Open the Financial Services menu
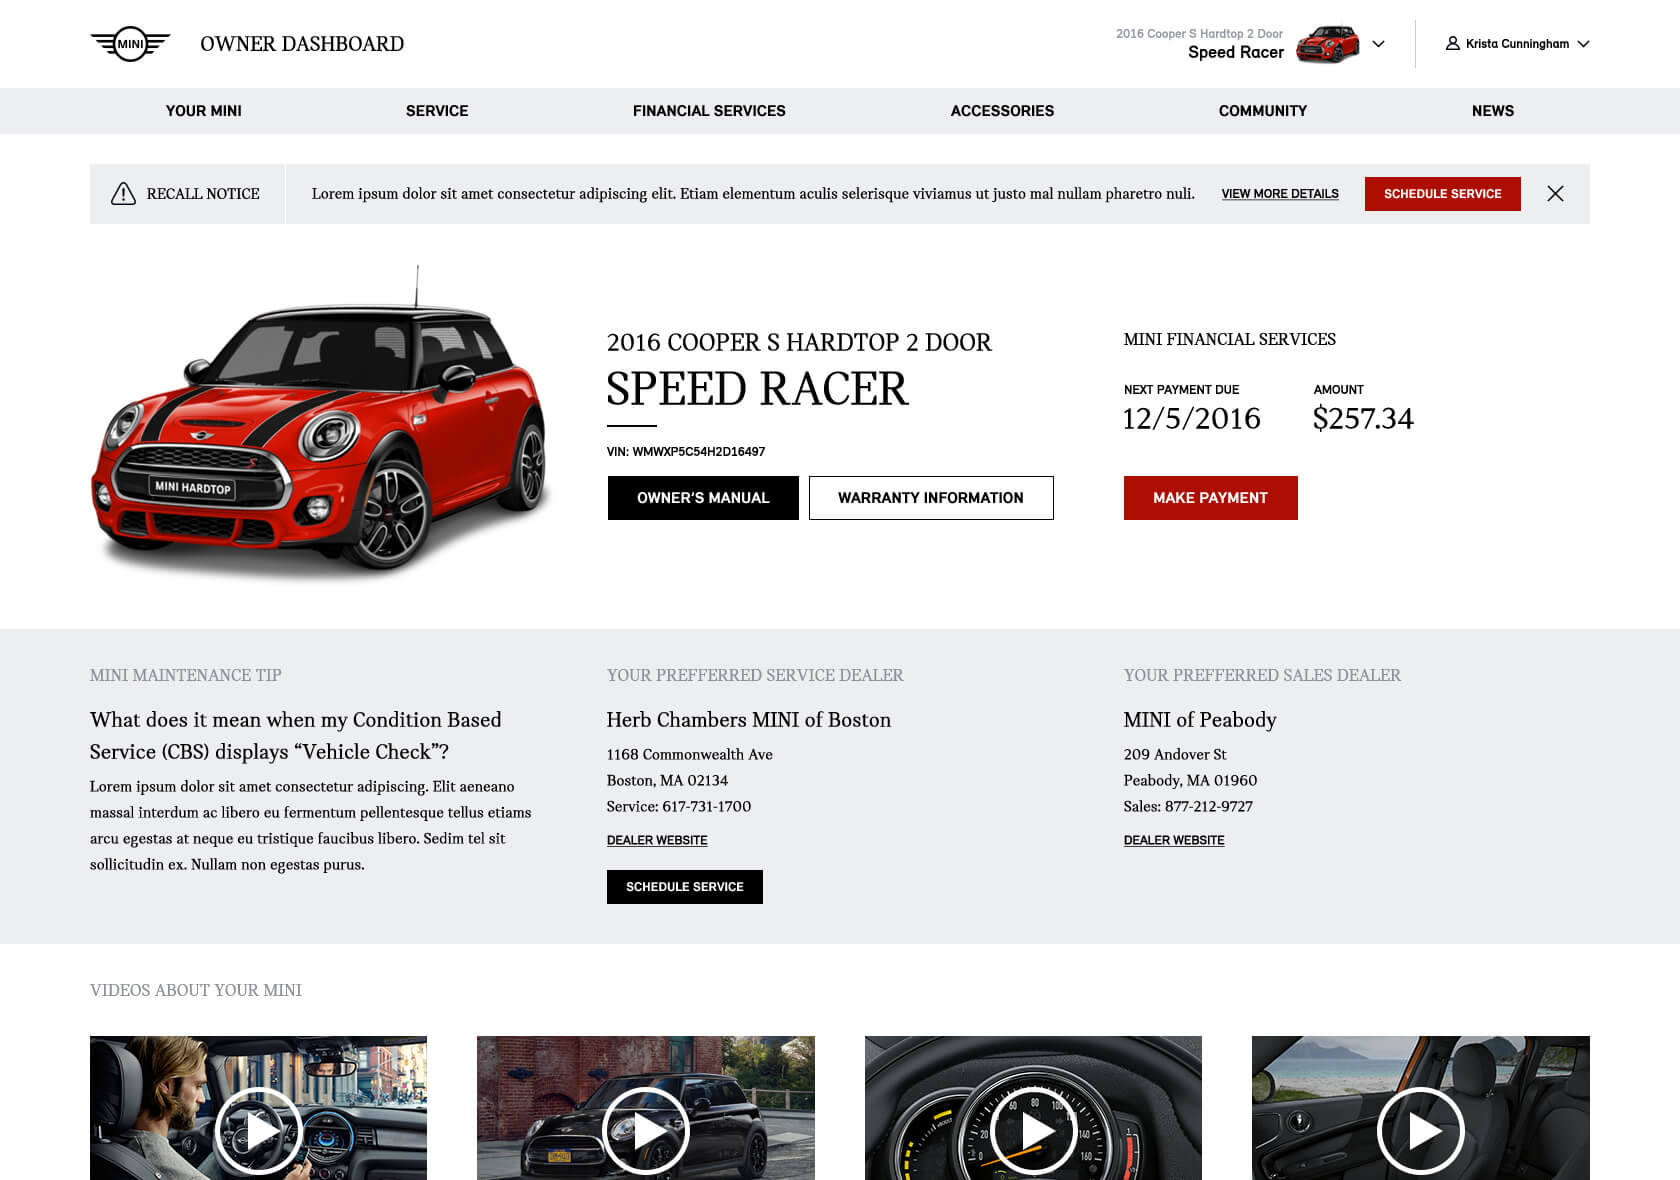Viewport: 1680px width, 1180px height. (x=709, y=111)
